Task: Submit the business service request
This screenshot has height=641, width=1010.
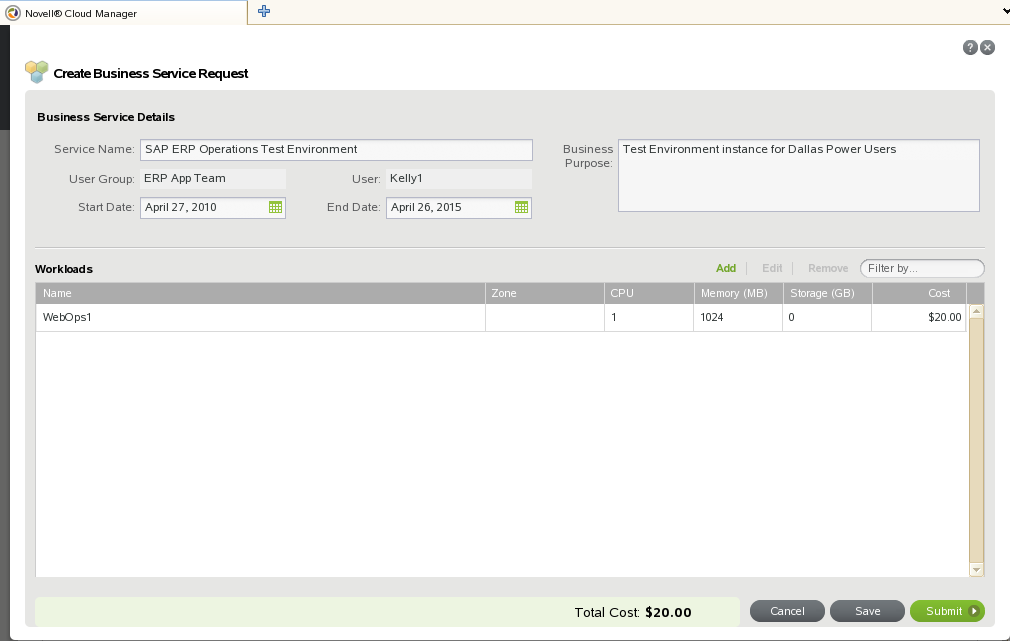Action: coord(947,611)
